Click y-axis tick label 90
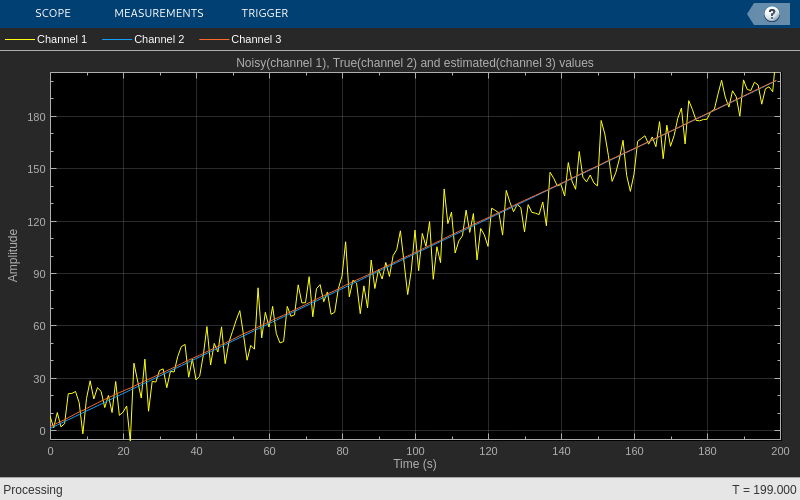The height and width of the screenshot is (500, 800). click(x=39, y=274)
